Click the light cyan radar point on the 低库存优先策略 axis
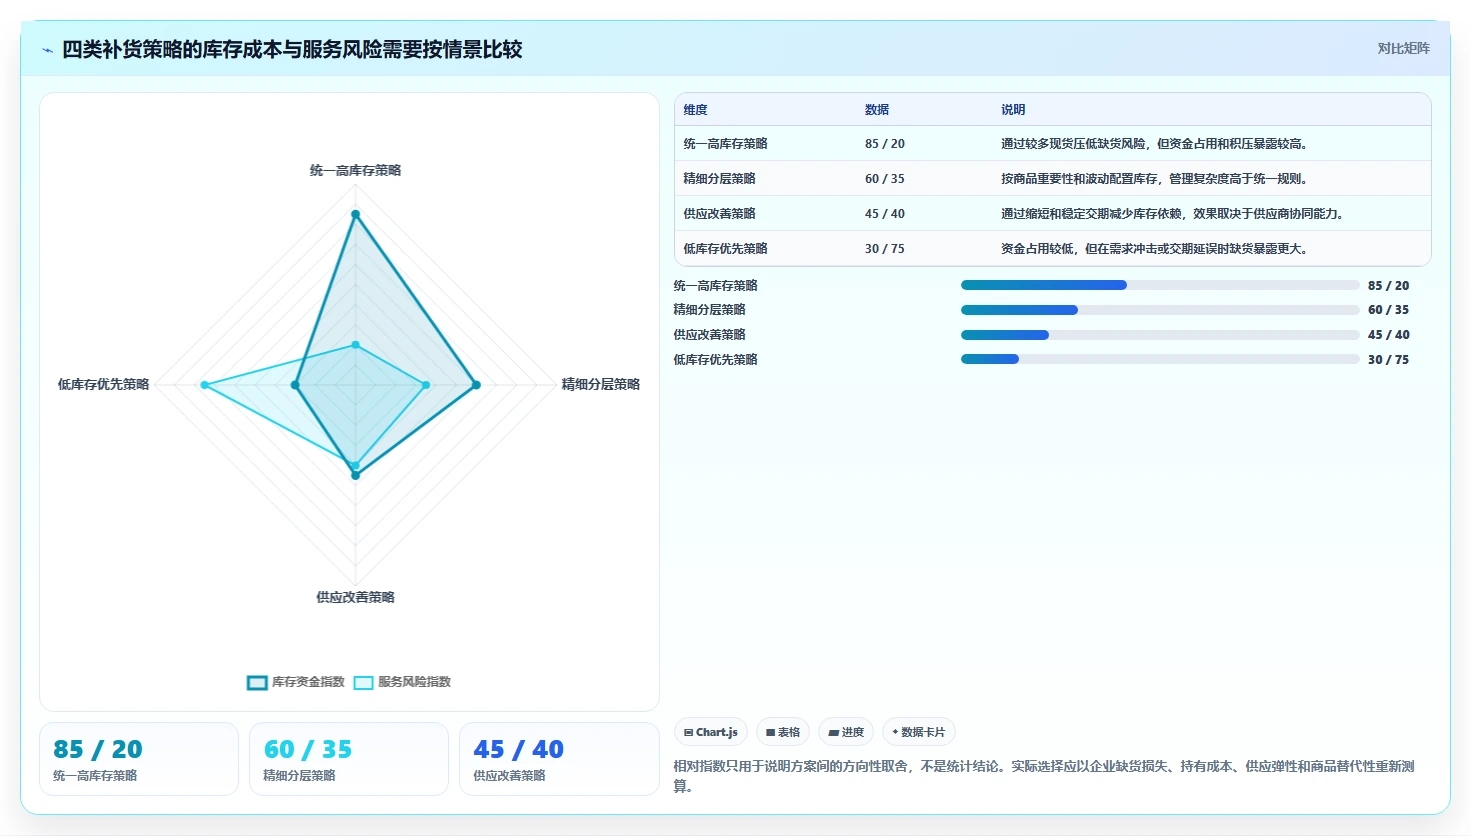 (x=204, y=385)
